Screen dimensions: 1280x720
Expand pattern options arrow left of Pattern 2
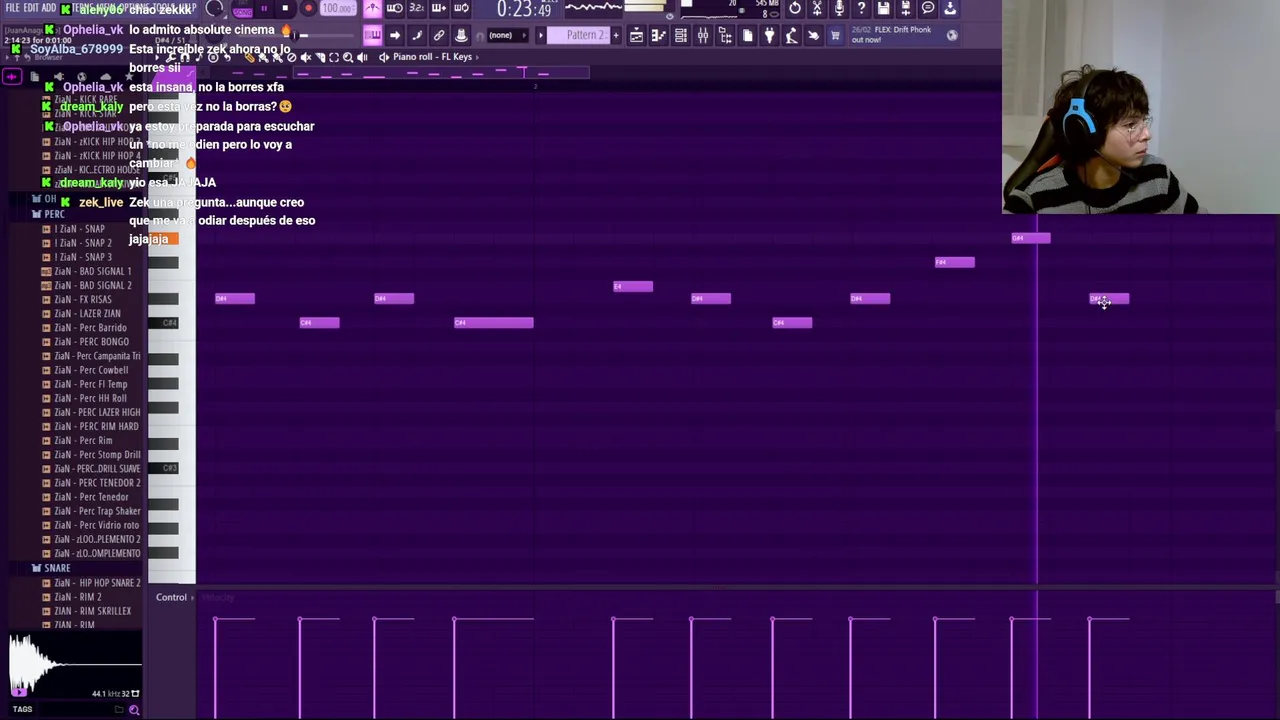[x=541, y=36]
